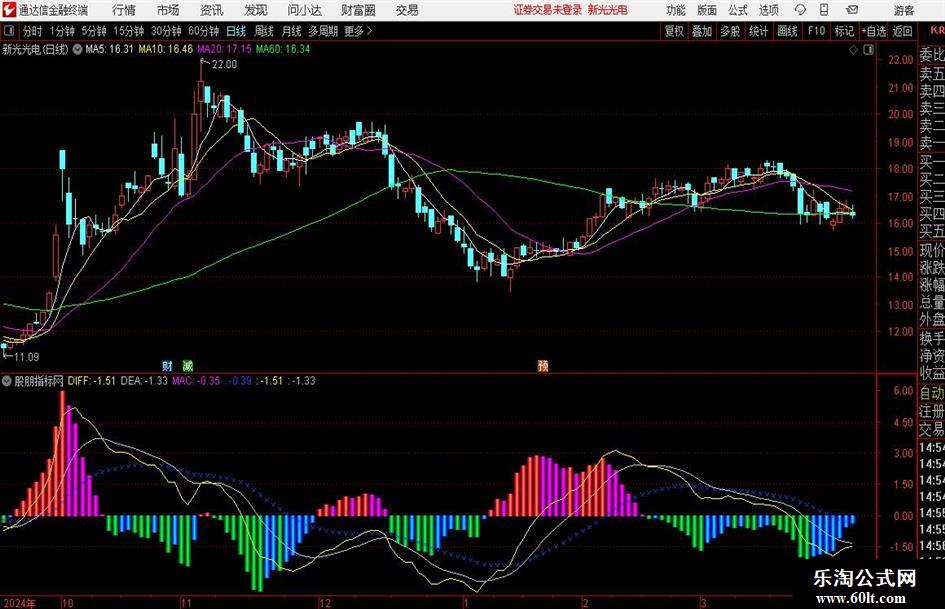
Task: Click the 叠加 overlay button
Action: tap(702, 31)
